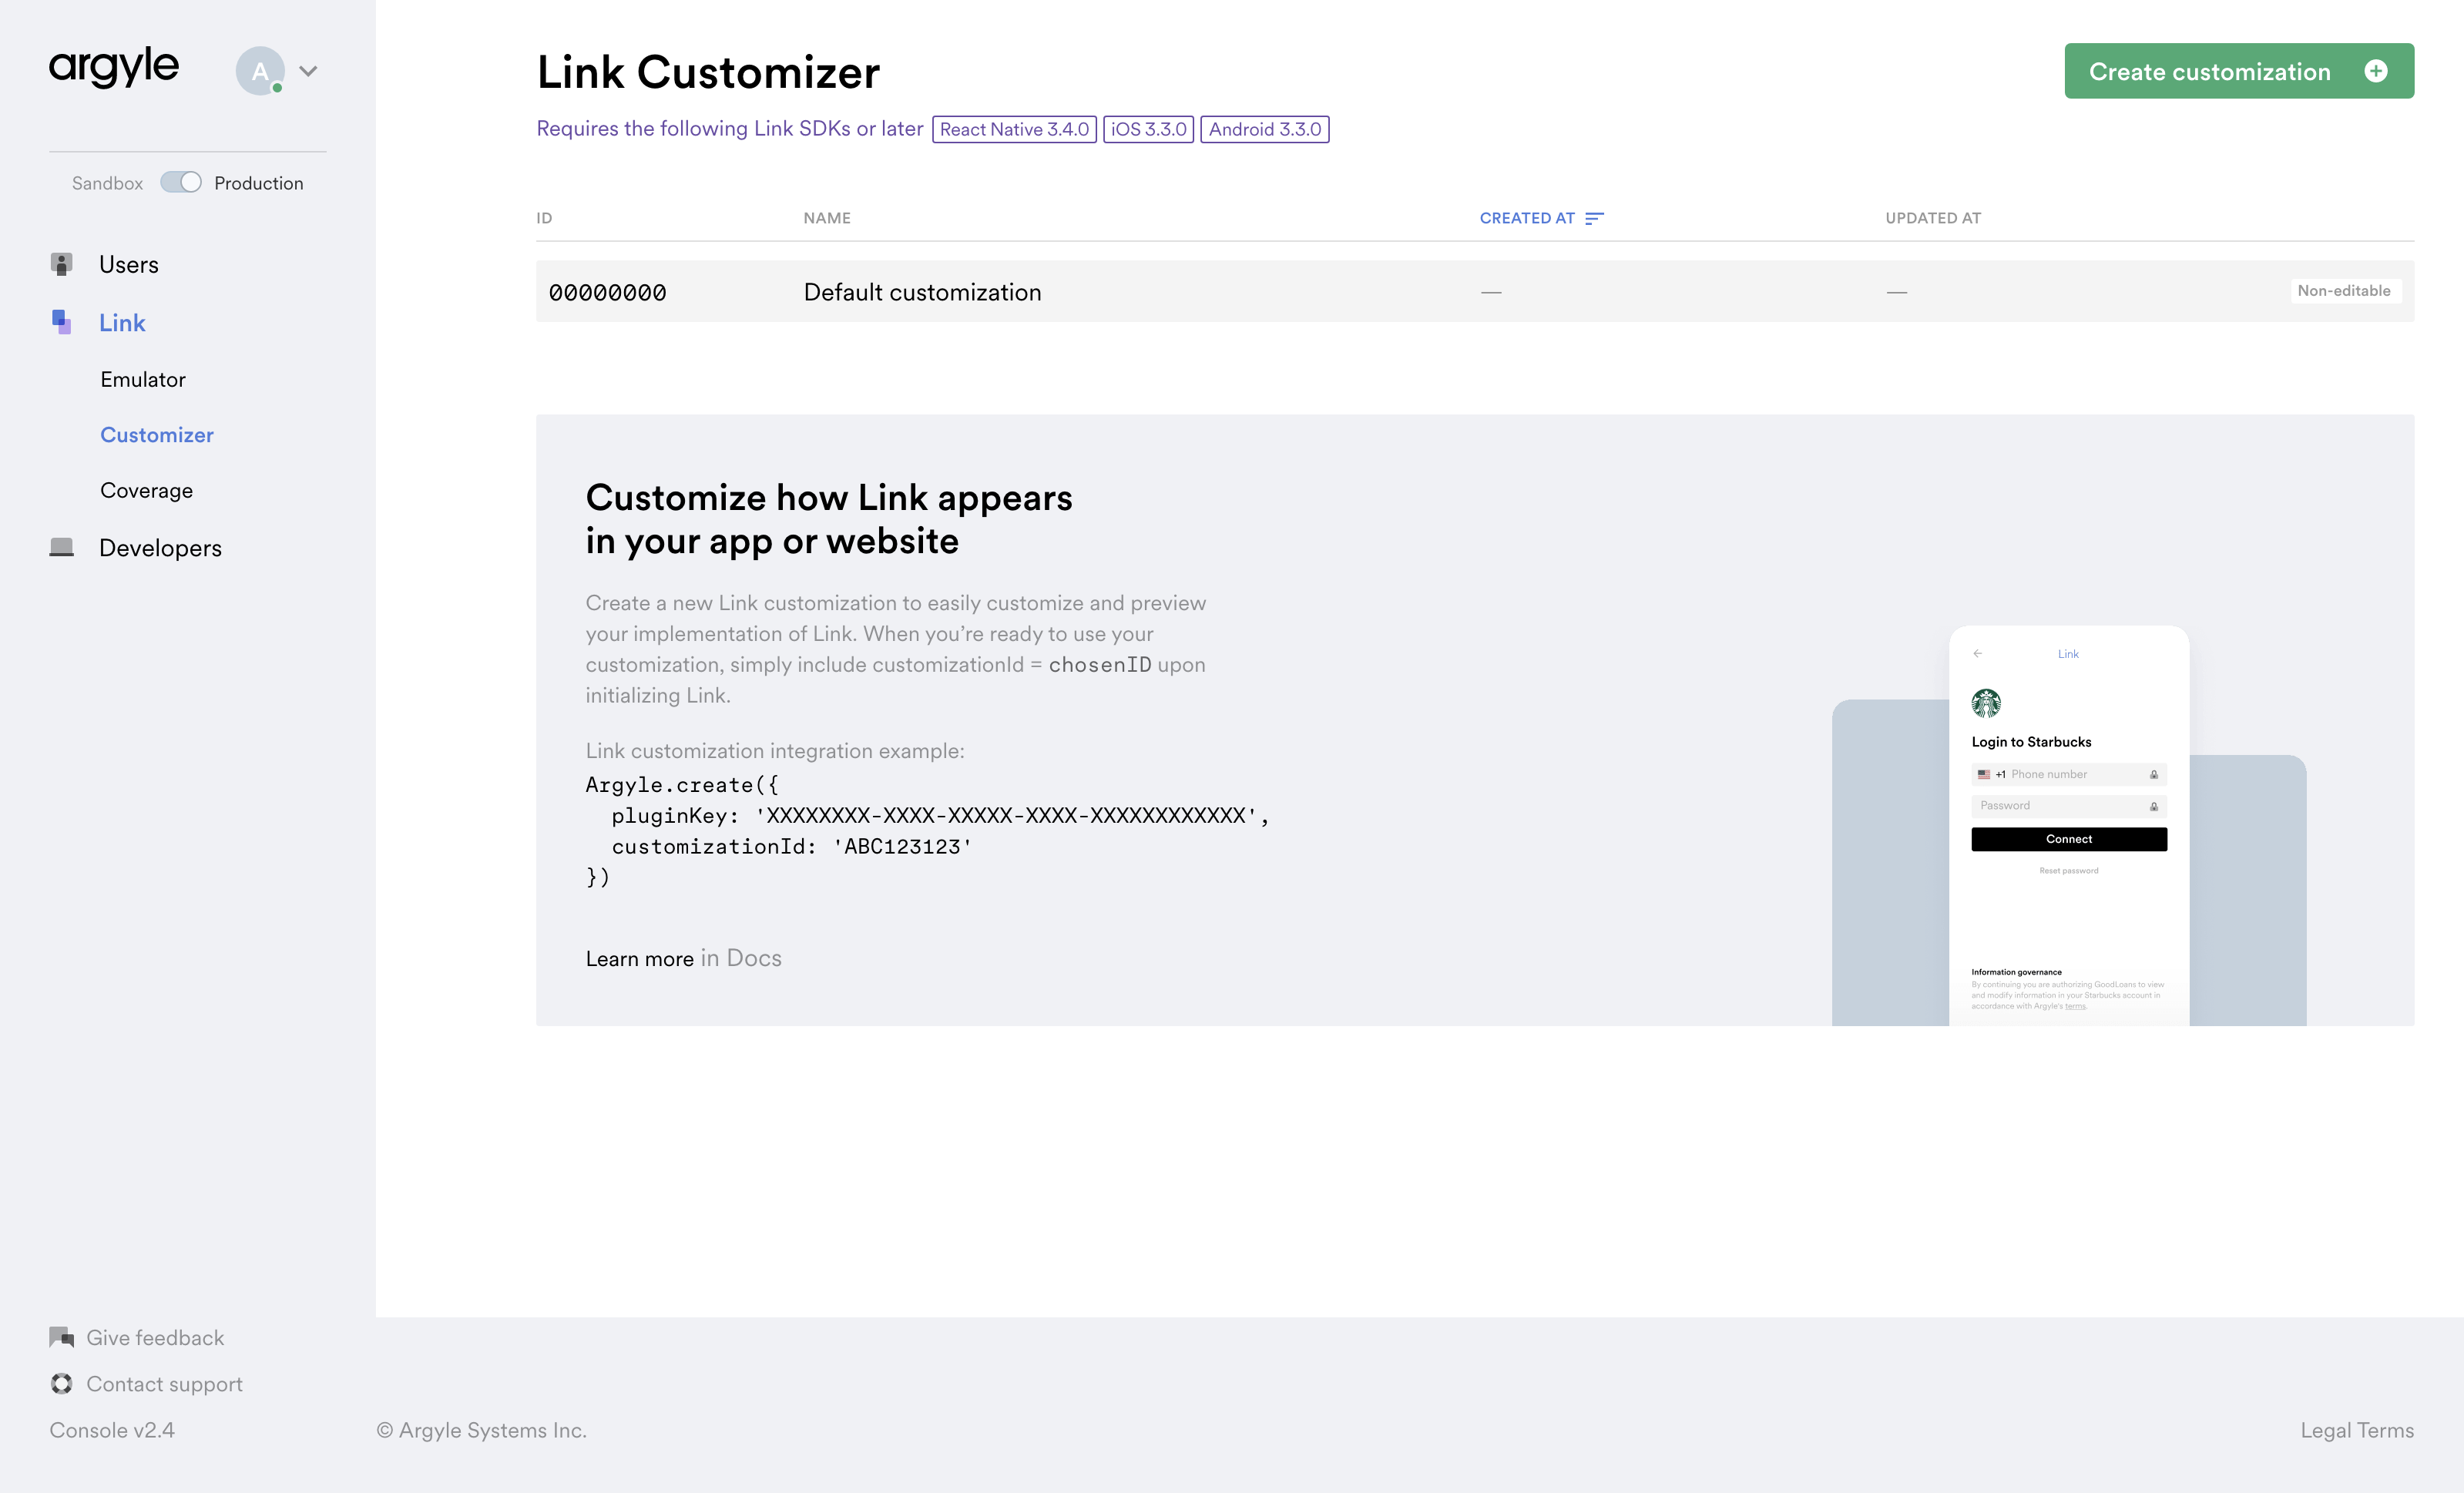Click the Password field in preview
This screenshot has width=2464, height=1493.
pos(2069,806)
